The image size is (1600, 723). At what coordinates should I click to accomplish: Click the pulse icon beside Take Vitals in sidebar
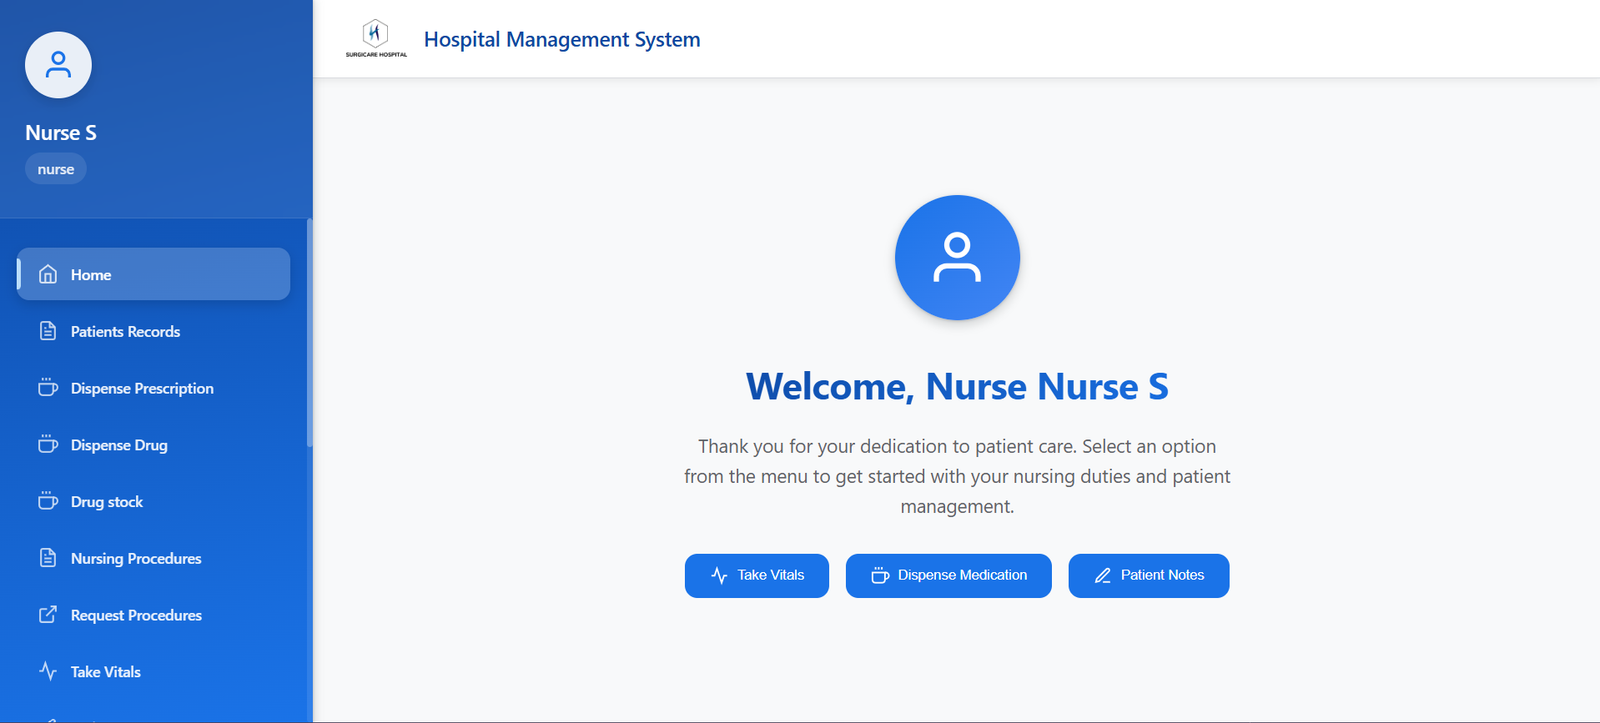point(48,671)
